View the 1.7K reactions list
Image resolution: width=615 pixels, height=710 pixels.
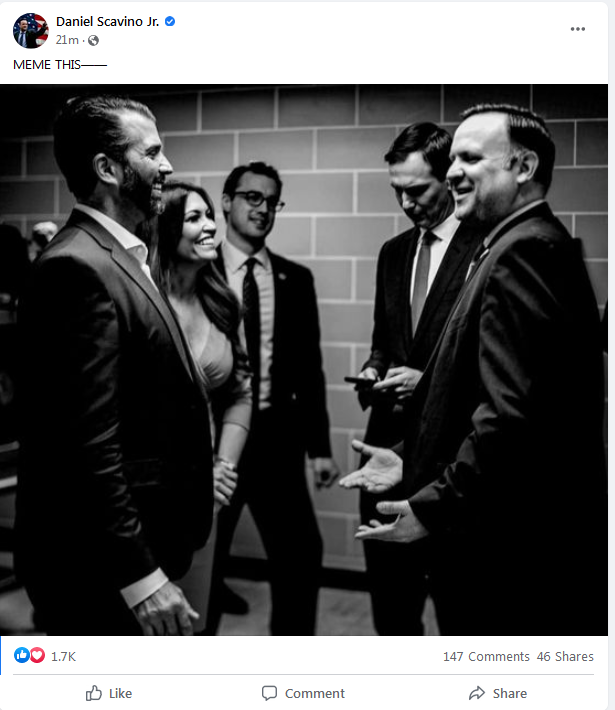click(63, 657)
